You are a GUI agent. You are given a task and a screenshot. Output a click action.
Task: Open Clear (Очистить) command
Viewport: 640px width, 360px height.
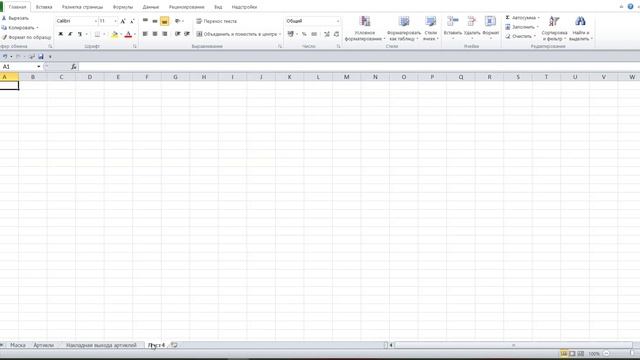(x=520, y=36)
